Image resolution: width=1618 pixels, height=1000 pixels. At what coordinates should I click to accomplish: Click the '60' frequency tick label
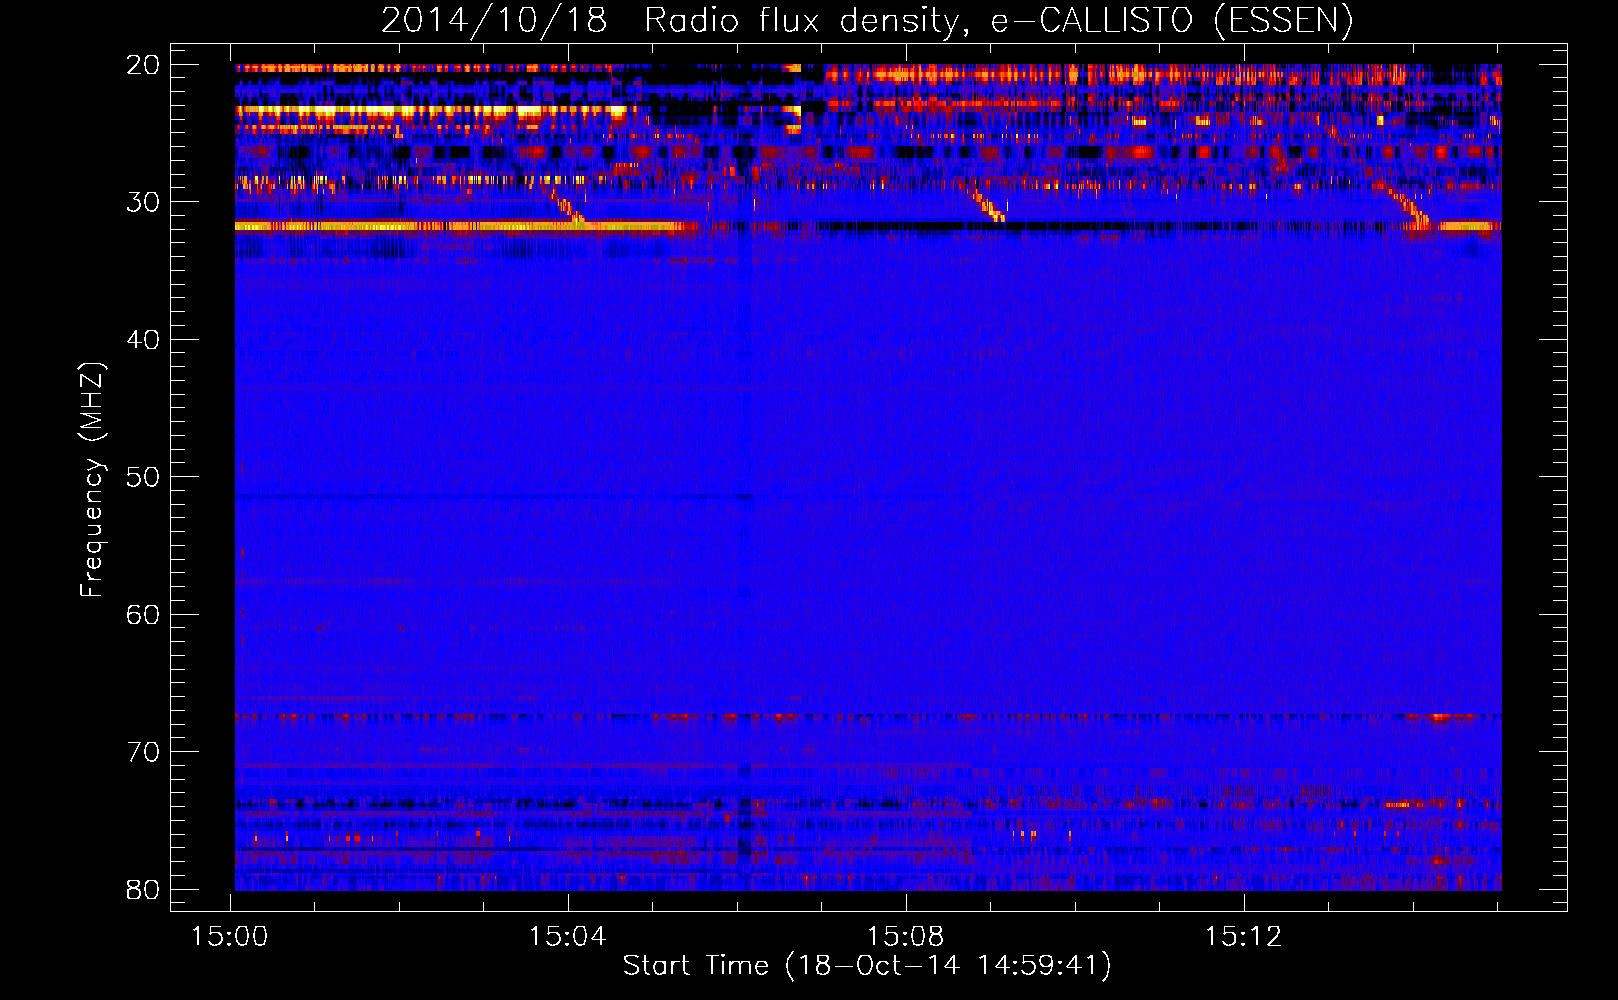[x=143, y=615]
